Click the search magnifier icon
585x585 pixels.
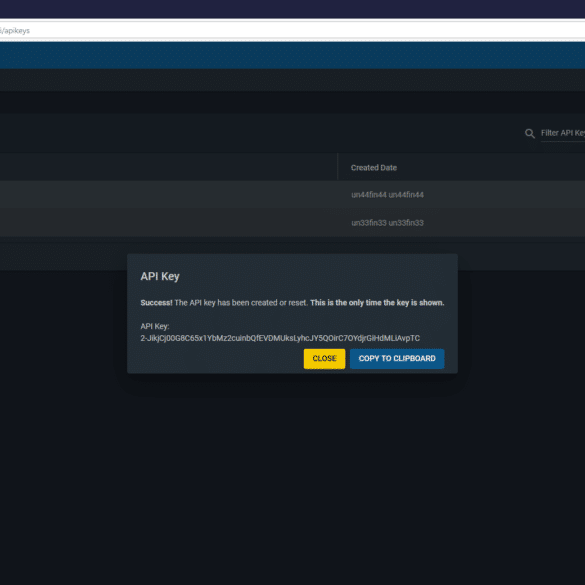point(529,133)
